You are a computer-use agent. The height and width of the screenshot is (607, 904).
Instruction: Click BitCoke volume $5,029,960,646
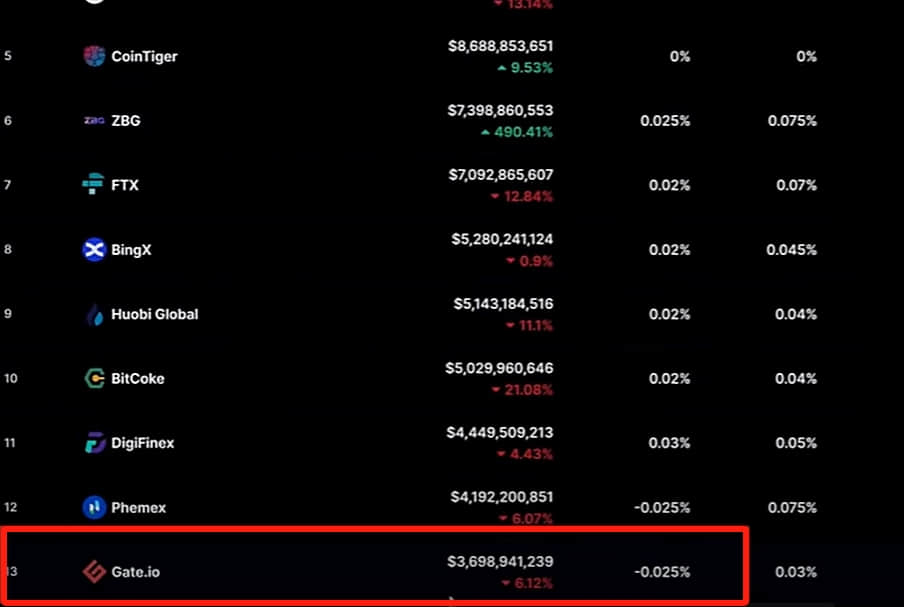pyautogui.click(x=499, y=368)
